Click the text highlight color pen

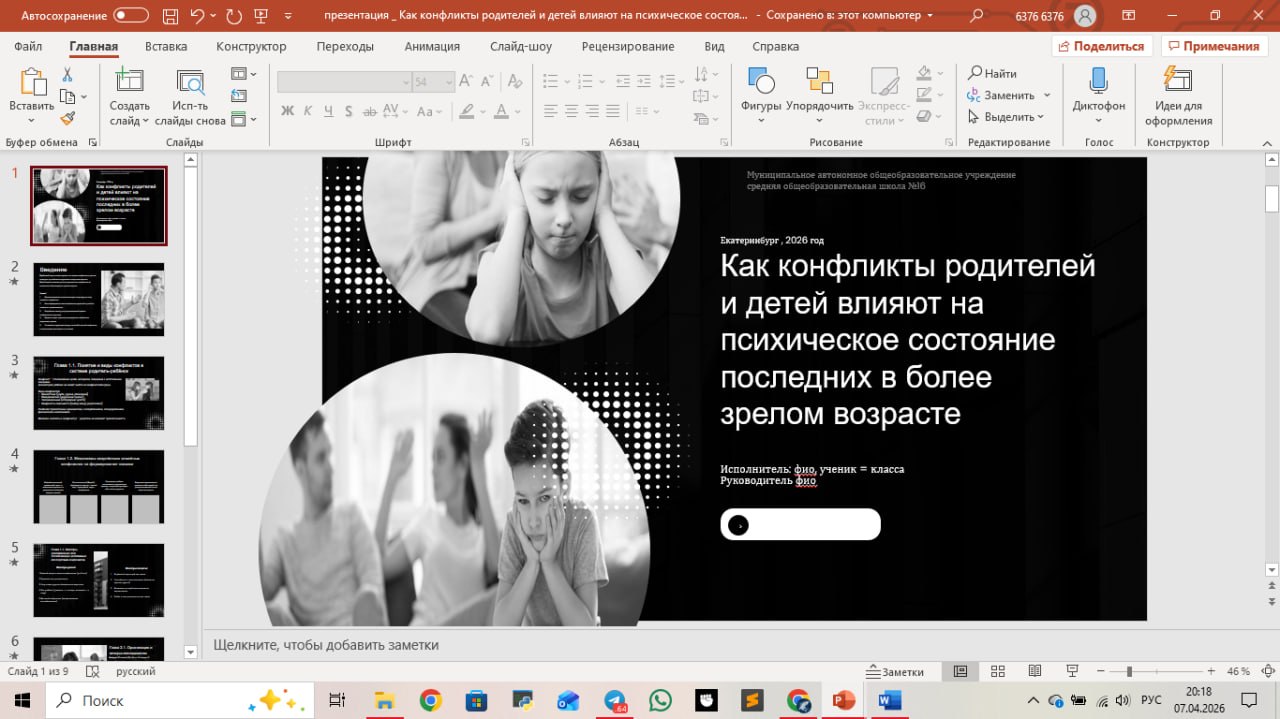coord(466,111)
